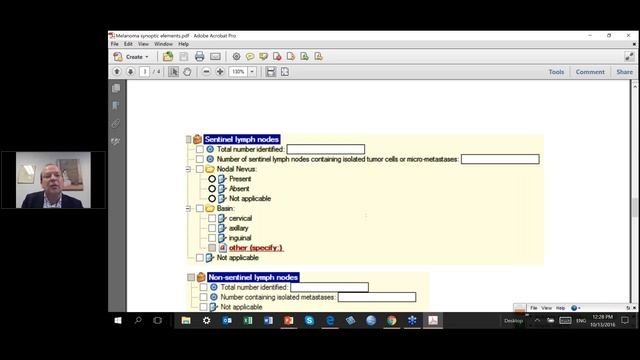
Task: Open page thumbnails side panel
Action: 116,88
